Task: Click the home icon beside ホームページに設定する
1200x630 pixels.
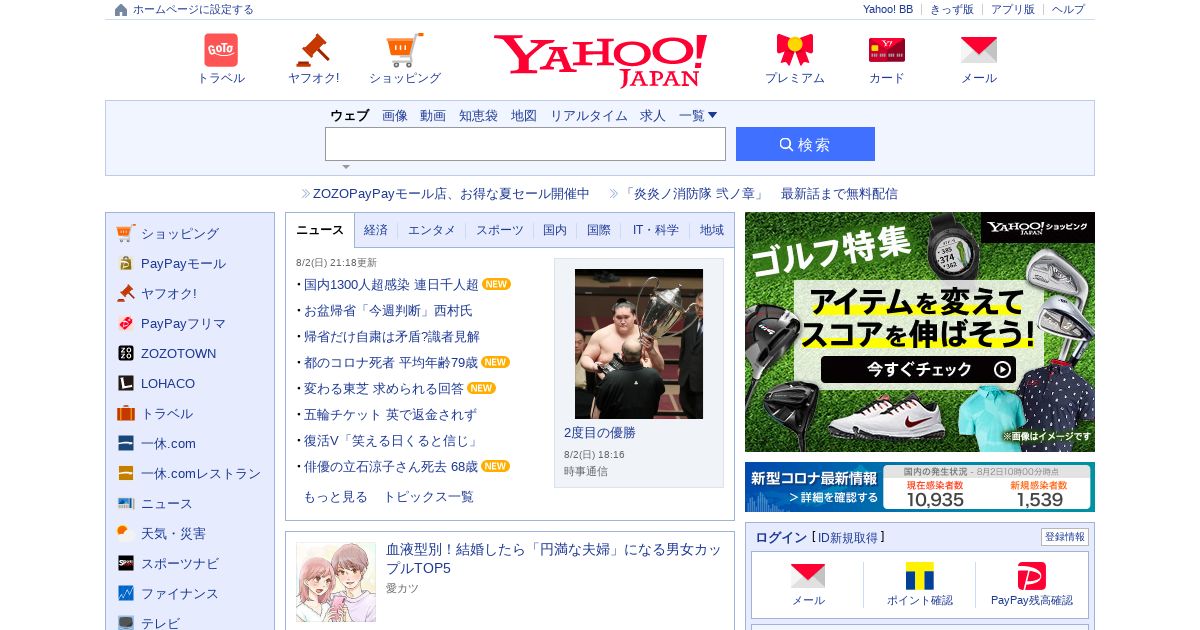Action: pyautogui.click(x=121, y=9)
